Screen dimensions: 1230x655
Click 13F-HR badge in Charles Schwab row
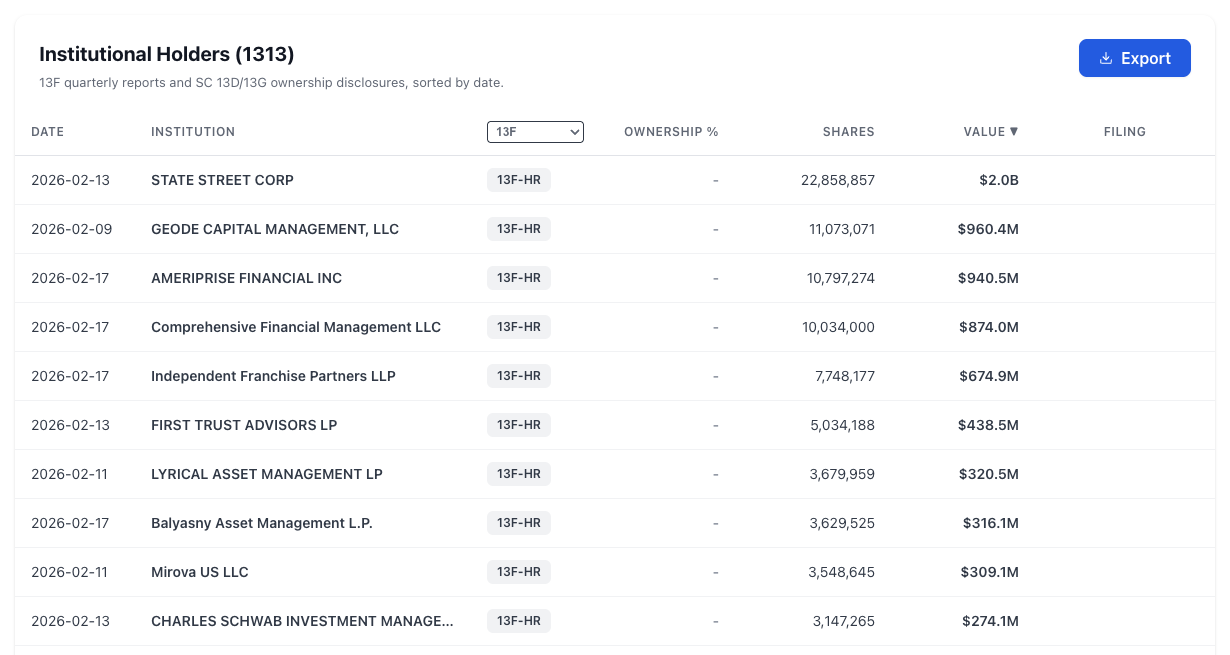pos(519,621)
